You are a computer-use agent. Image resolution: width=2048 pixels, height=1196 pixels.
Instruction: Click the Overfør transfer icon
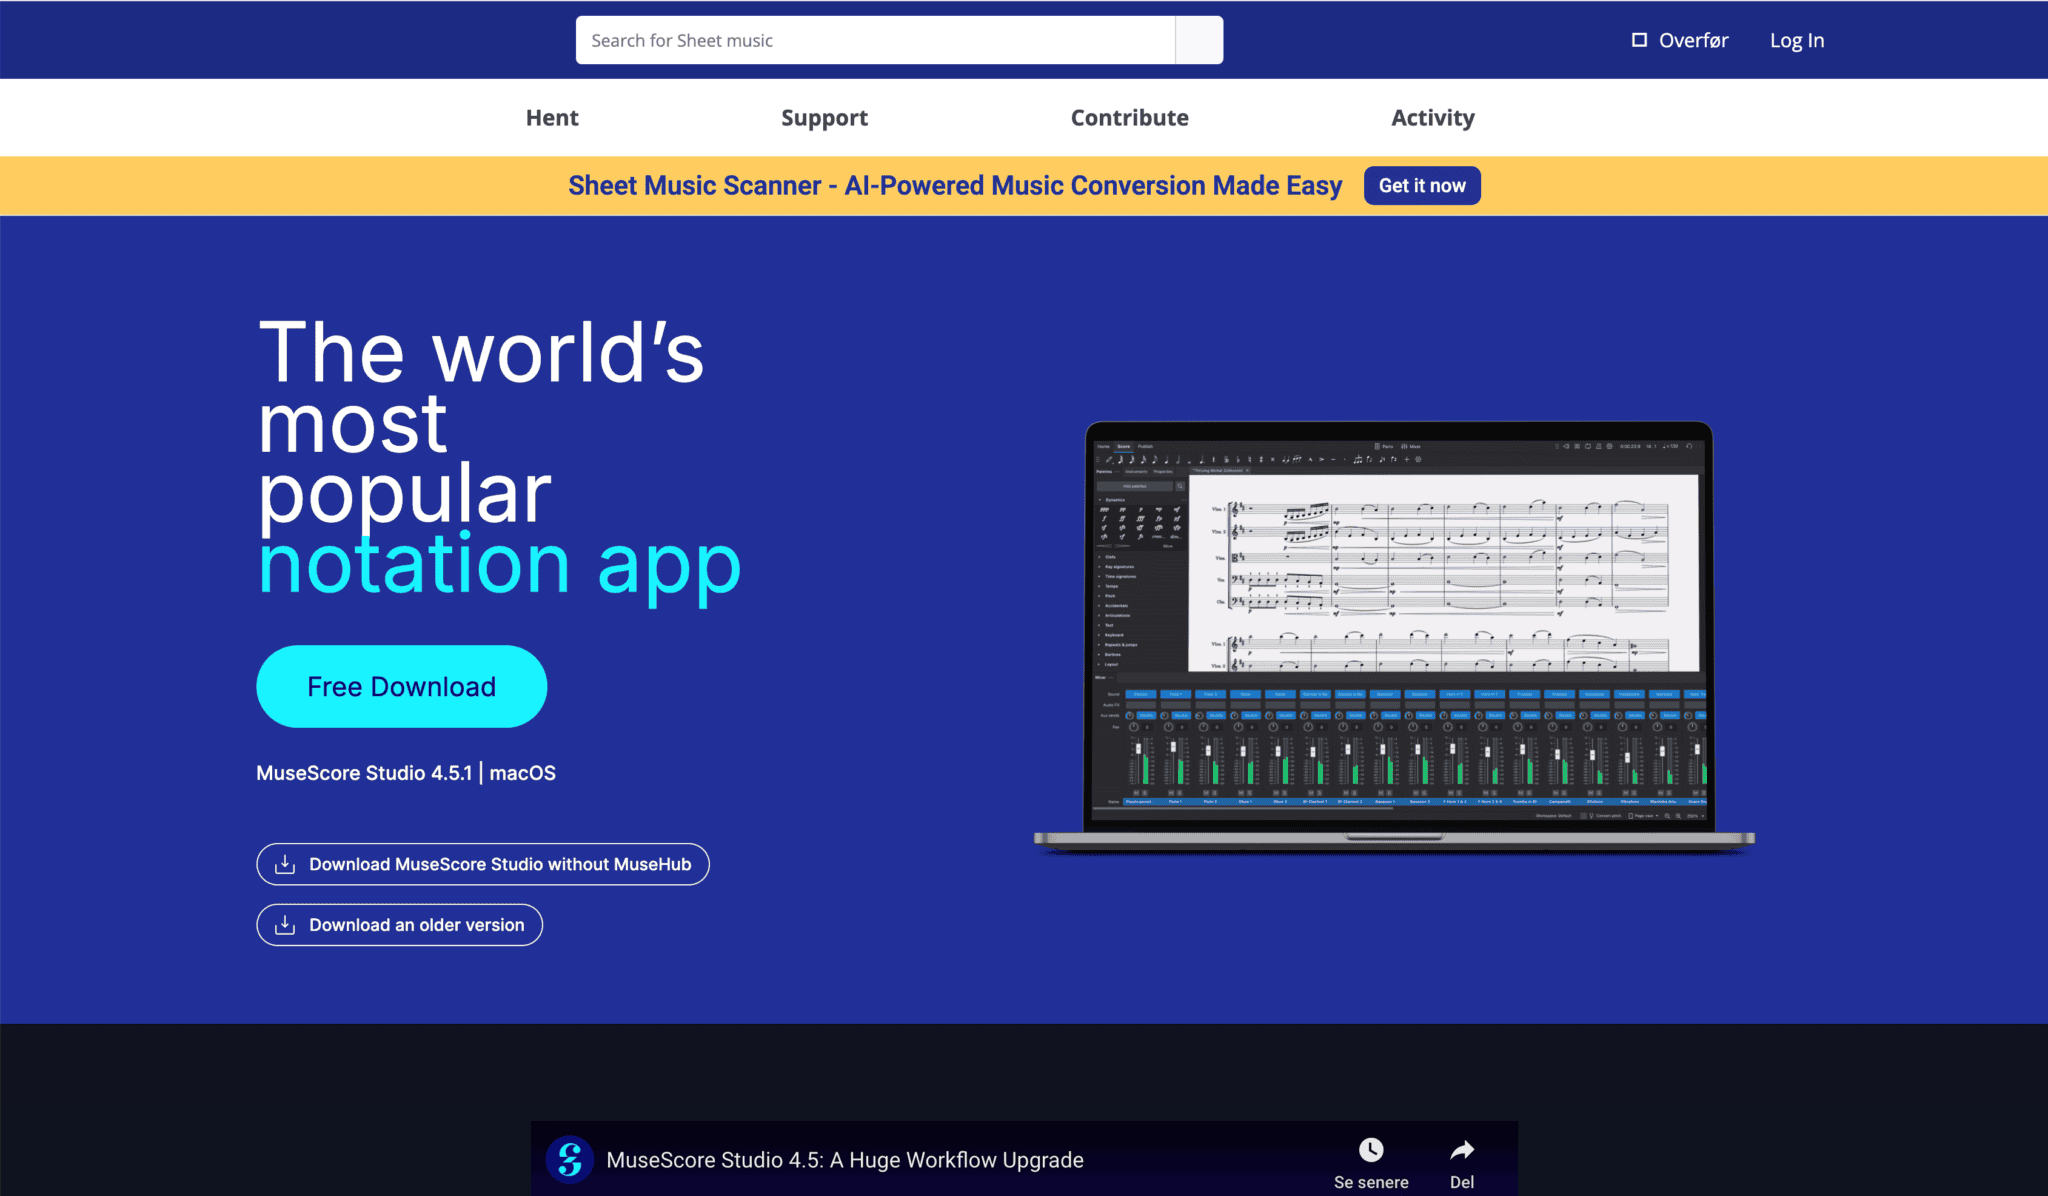(x=1640, y=40)
